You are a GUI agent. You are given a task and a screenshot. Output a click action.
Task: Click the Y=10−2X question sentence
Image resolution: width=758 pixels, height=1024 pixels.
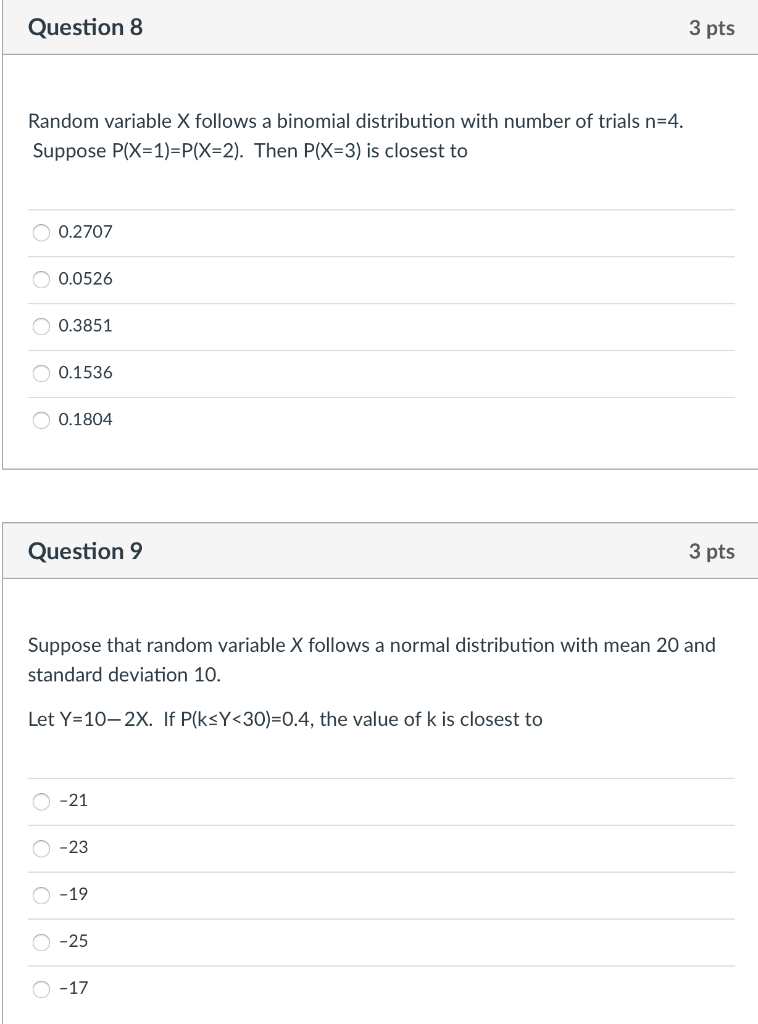[x=285, y=720]
